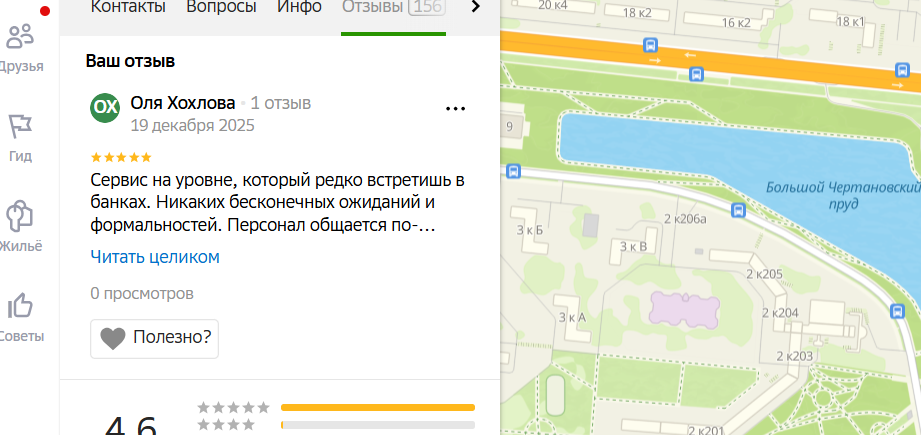Screen dimensions: 921x435
Task: Filter reviews by five-star bar
Action: click(x=378, y=407)
